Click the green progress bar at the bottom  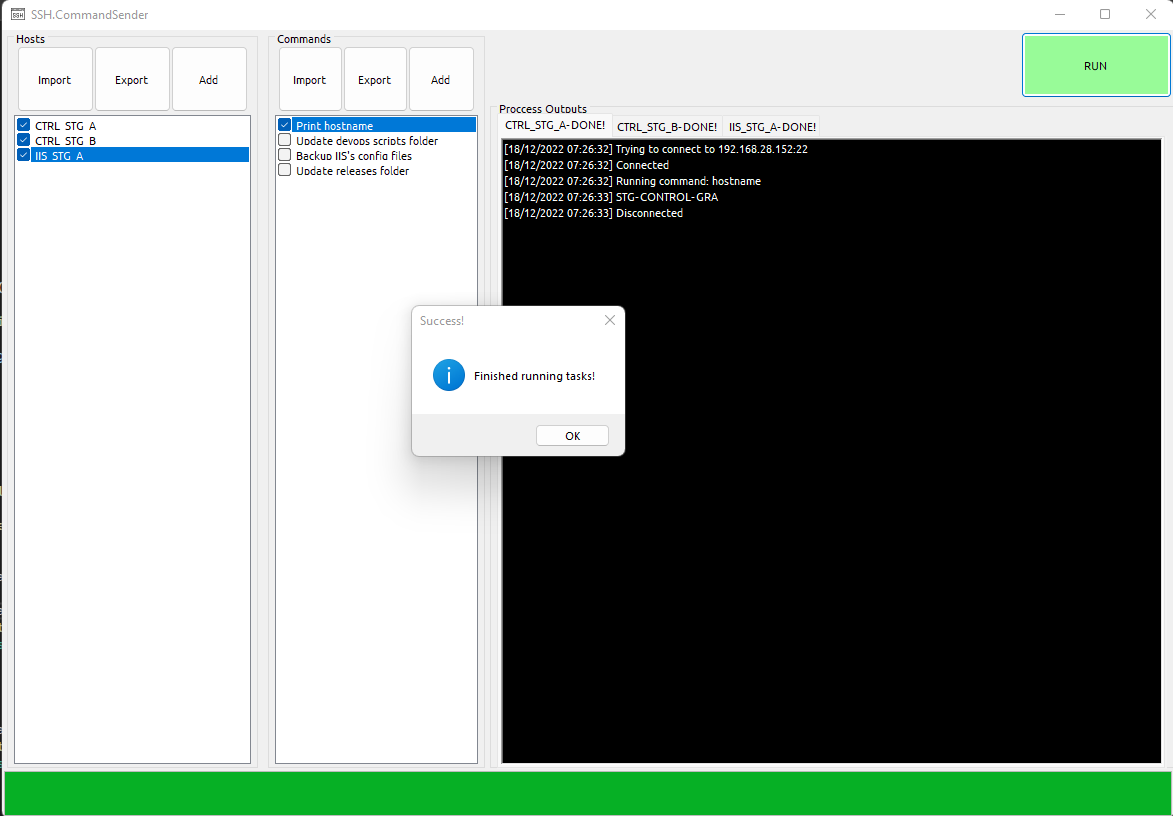click(x=587, y=793)
